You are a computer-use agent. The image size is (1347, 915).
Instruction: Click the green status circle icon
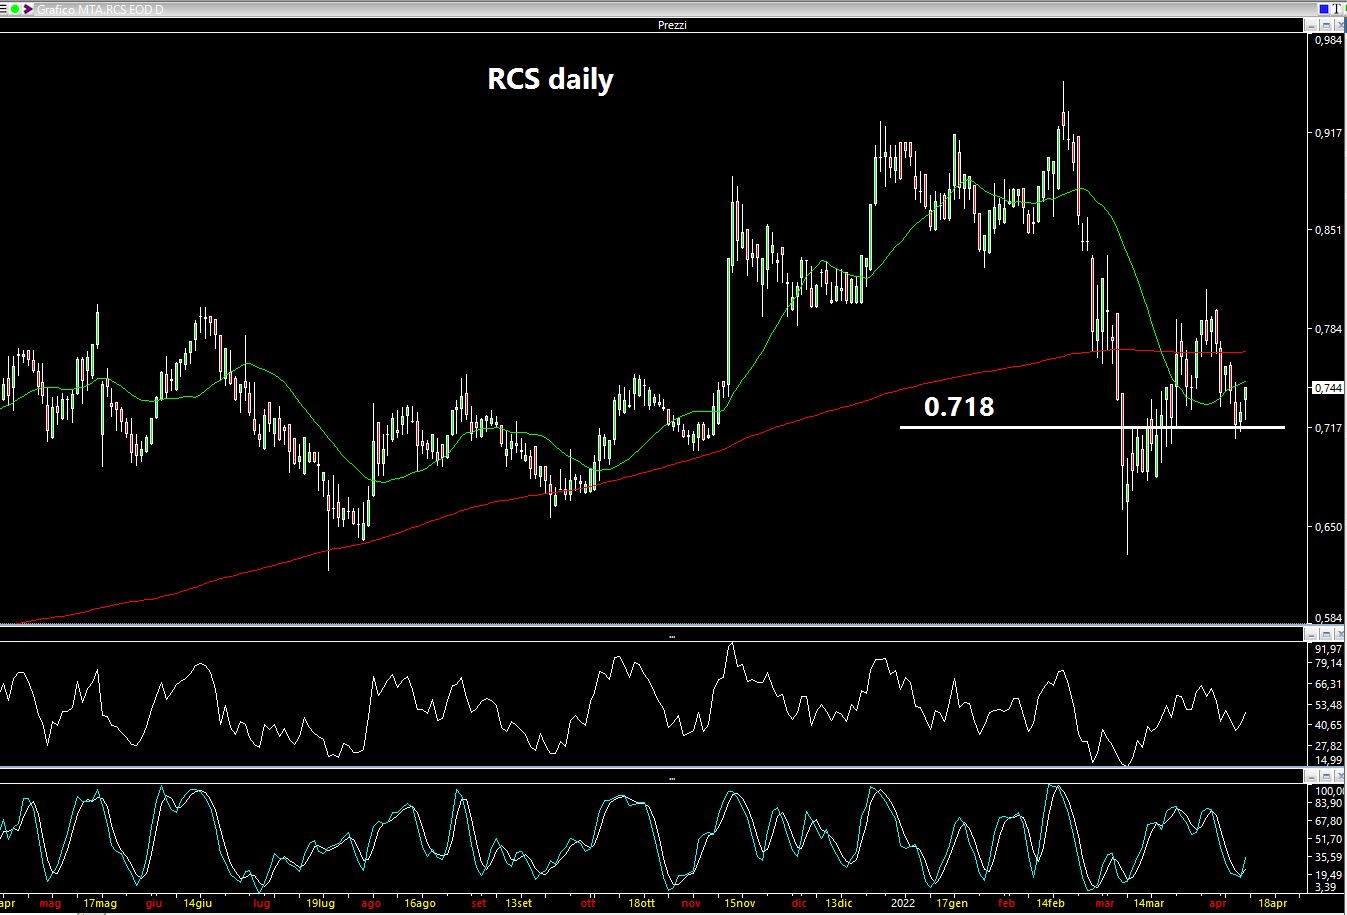[16, 9]
